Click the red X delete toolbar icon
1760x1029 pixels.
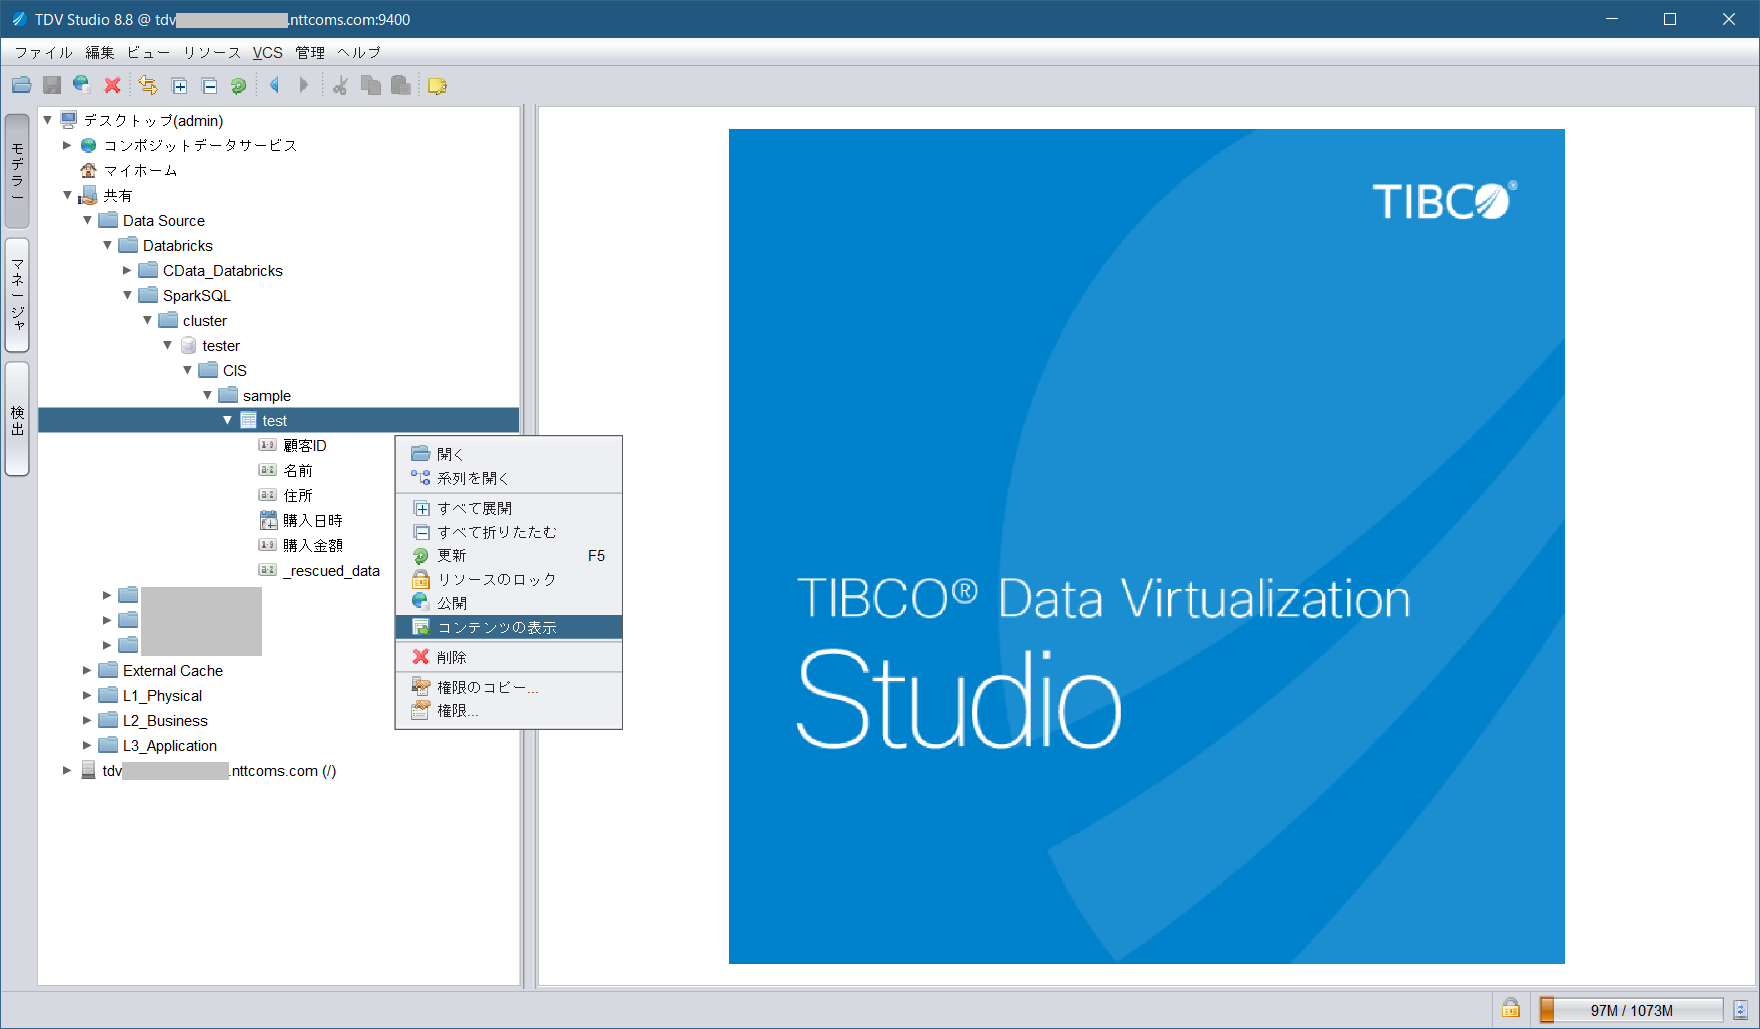coord(112,86)
